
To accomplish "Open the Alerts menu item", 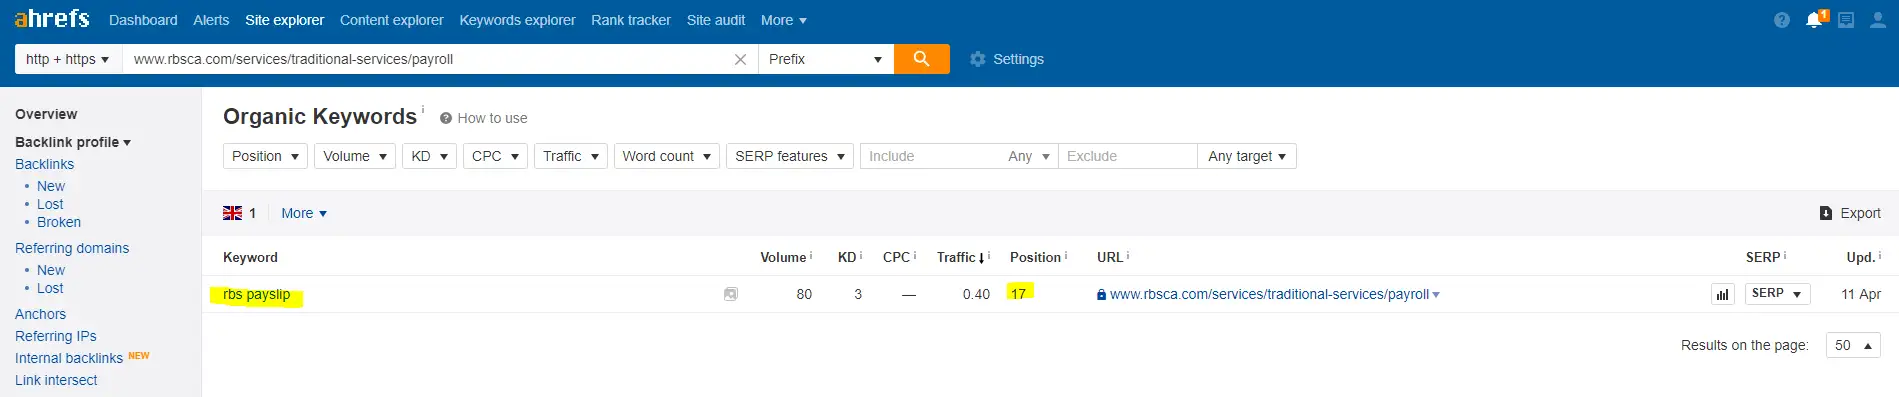I will (x=211, y=20).
